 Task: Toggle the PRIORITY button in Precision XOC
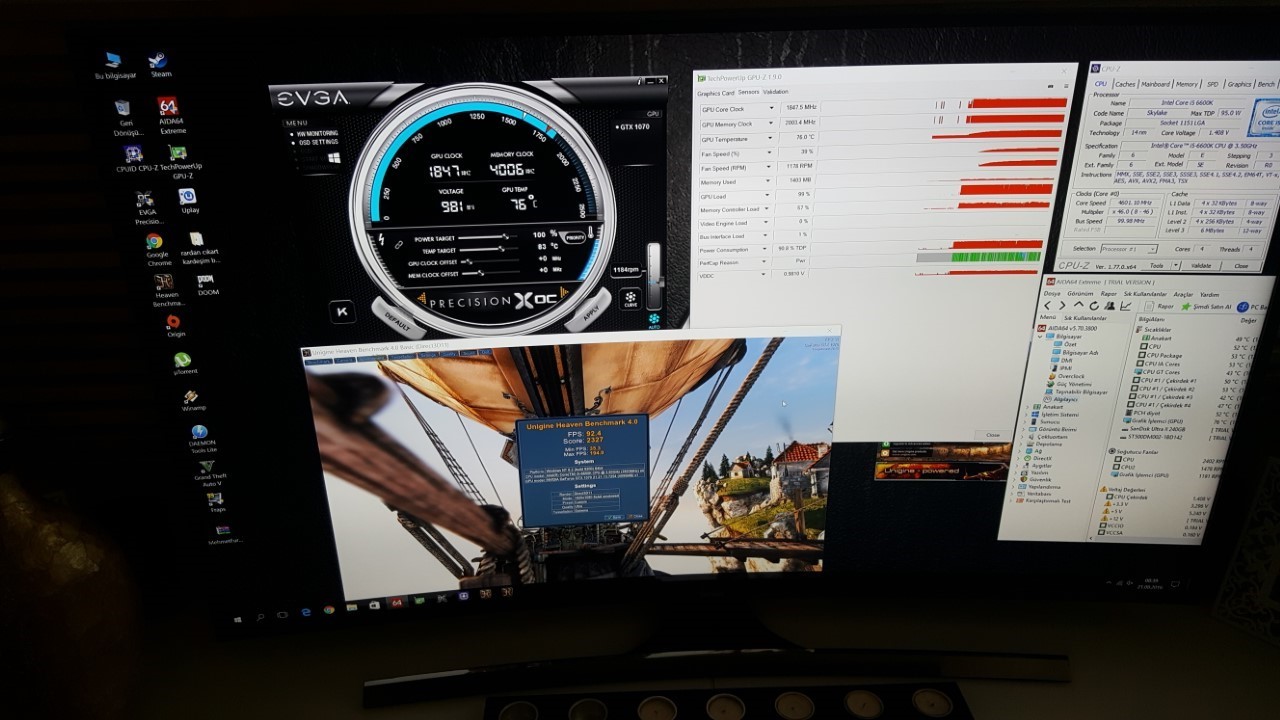pyautogui.click(x=574, y=238)
